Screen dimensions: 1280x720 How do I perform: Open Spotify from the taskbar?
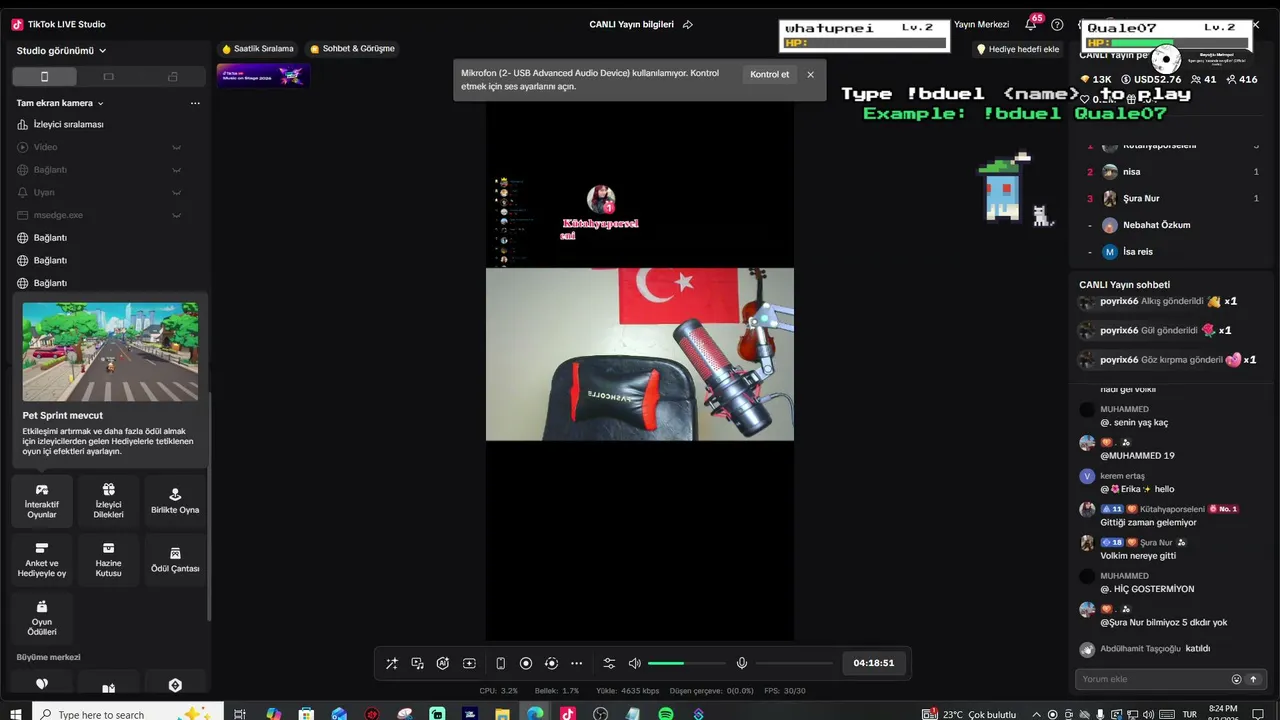pyautogui.click(x=666, y=714)
